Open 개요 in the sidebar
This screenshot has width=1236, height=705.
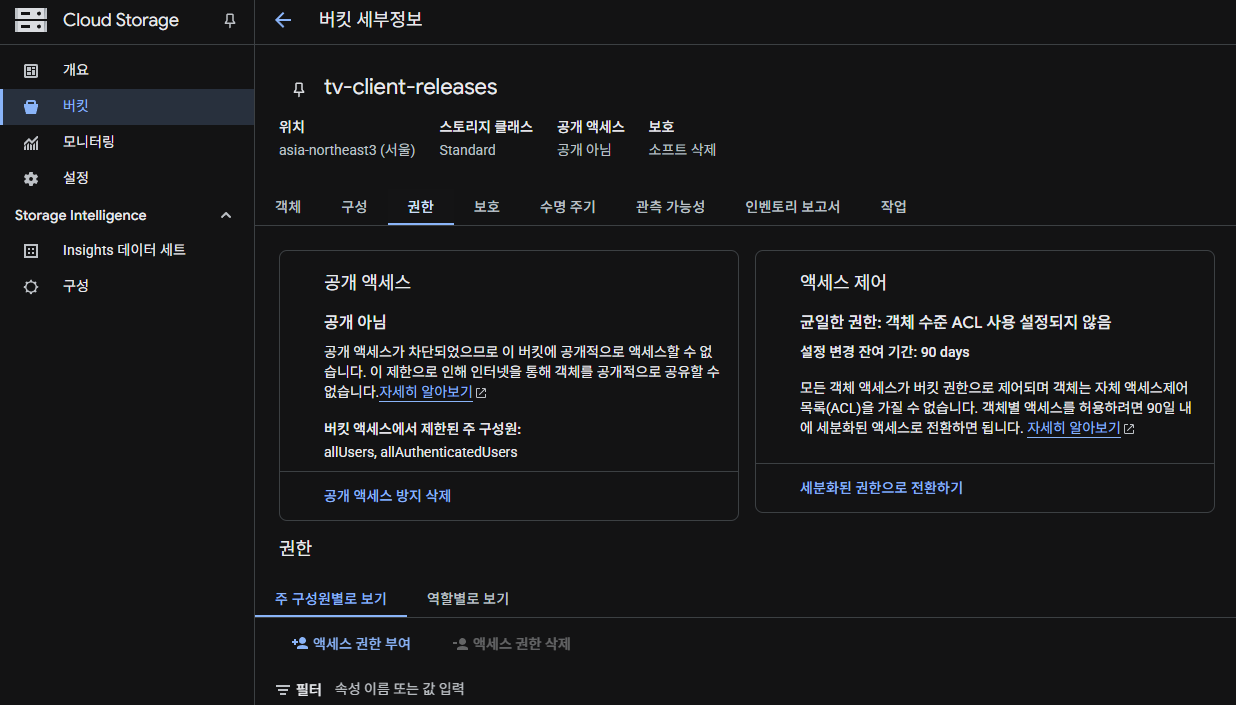tap(127, 70)
